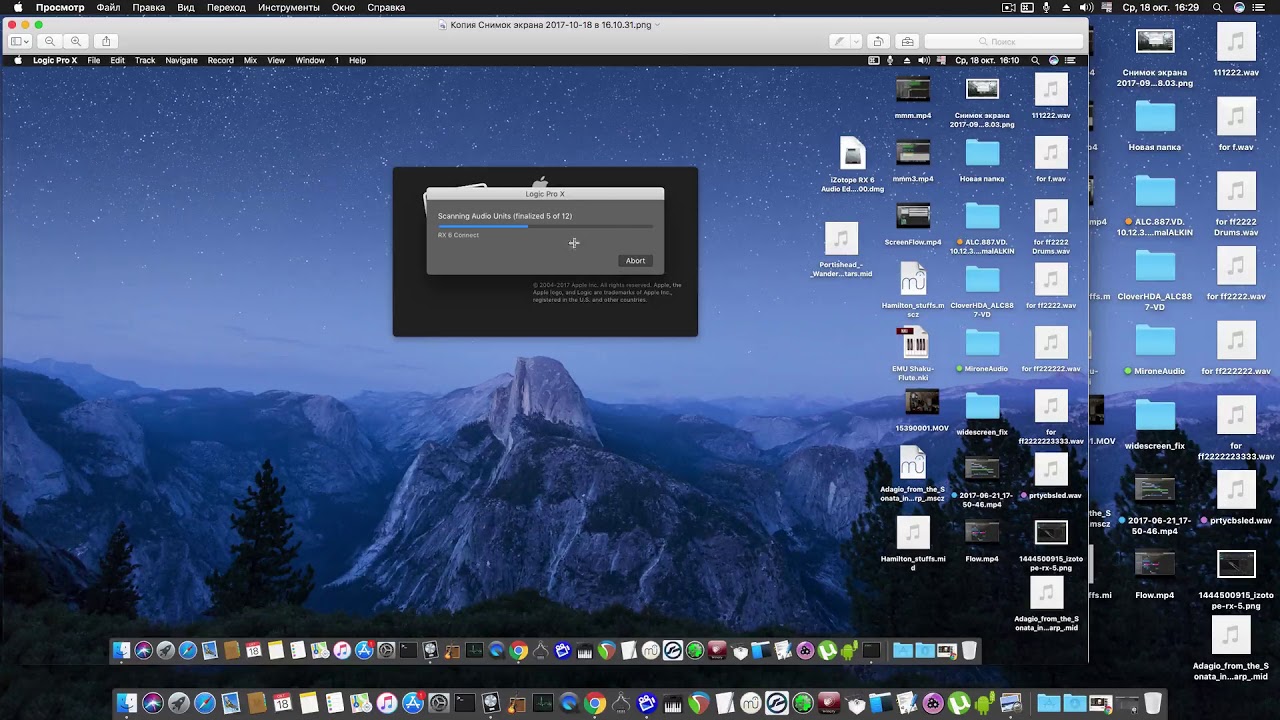Select desktop folder ALC.887.VD.10.12.3...malALKIN
1280x720 pixels.
(1155, 206)
